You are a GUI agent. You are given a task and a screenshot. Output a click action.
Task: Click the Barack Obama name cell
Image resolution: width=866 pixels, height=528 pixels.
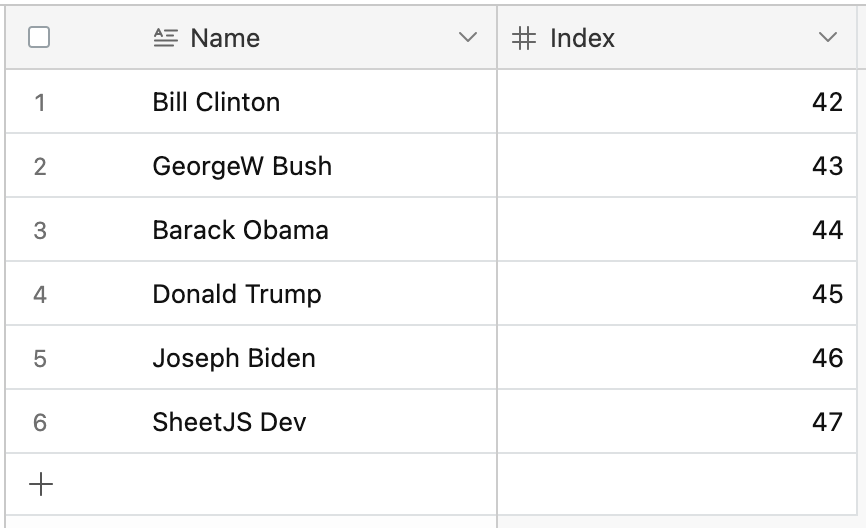pyautogui.click(x=240, y=230)
